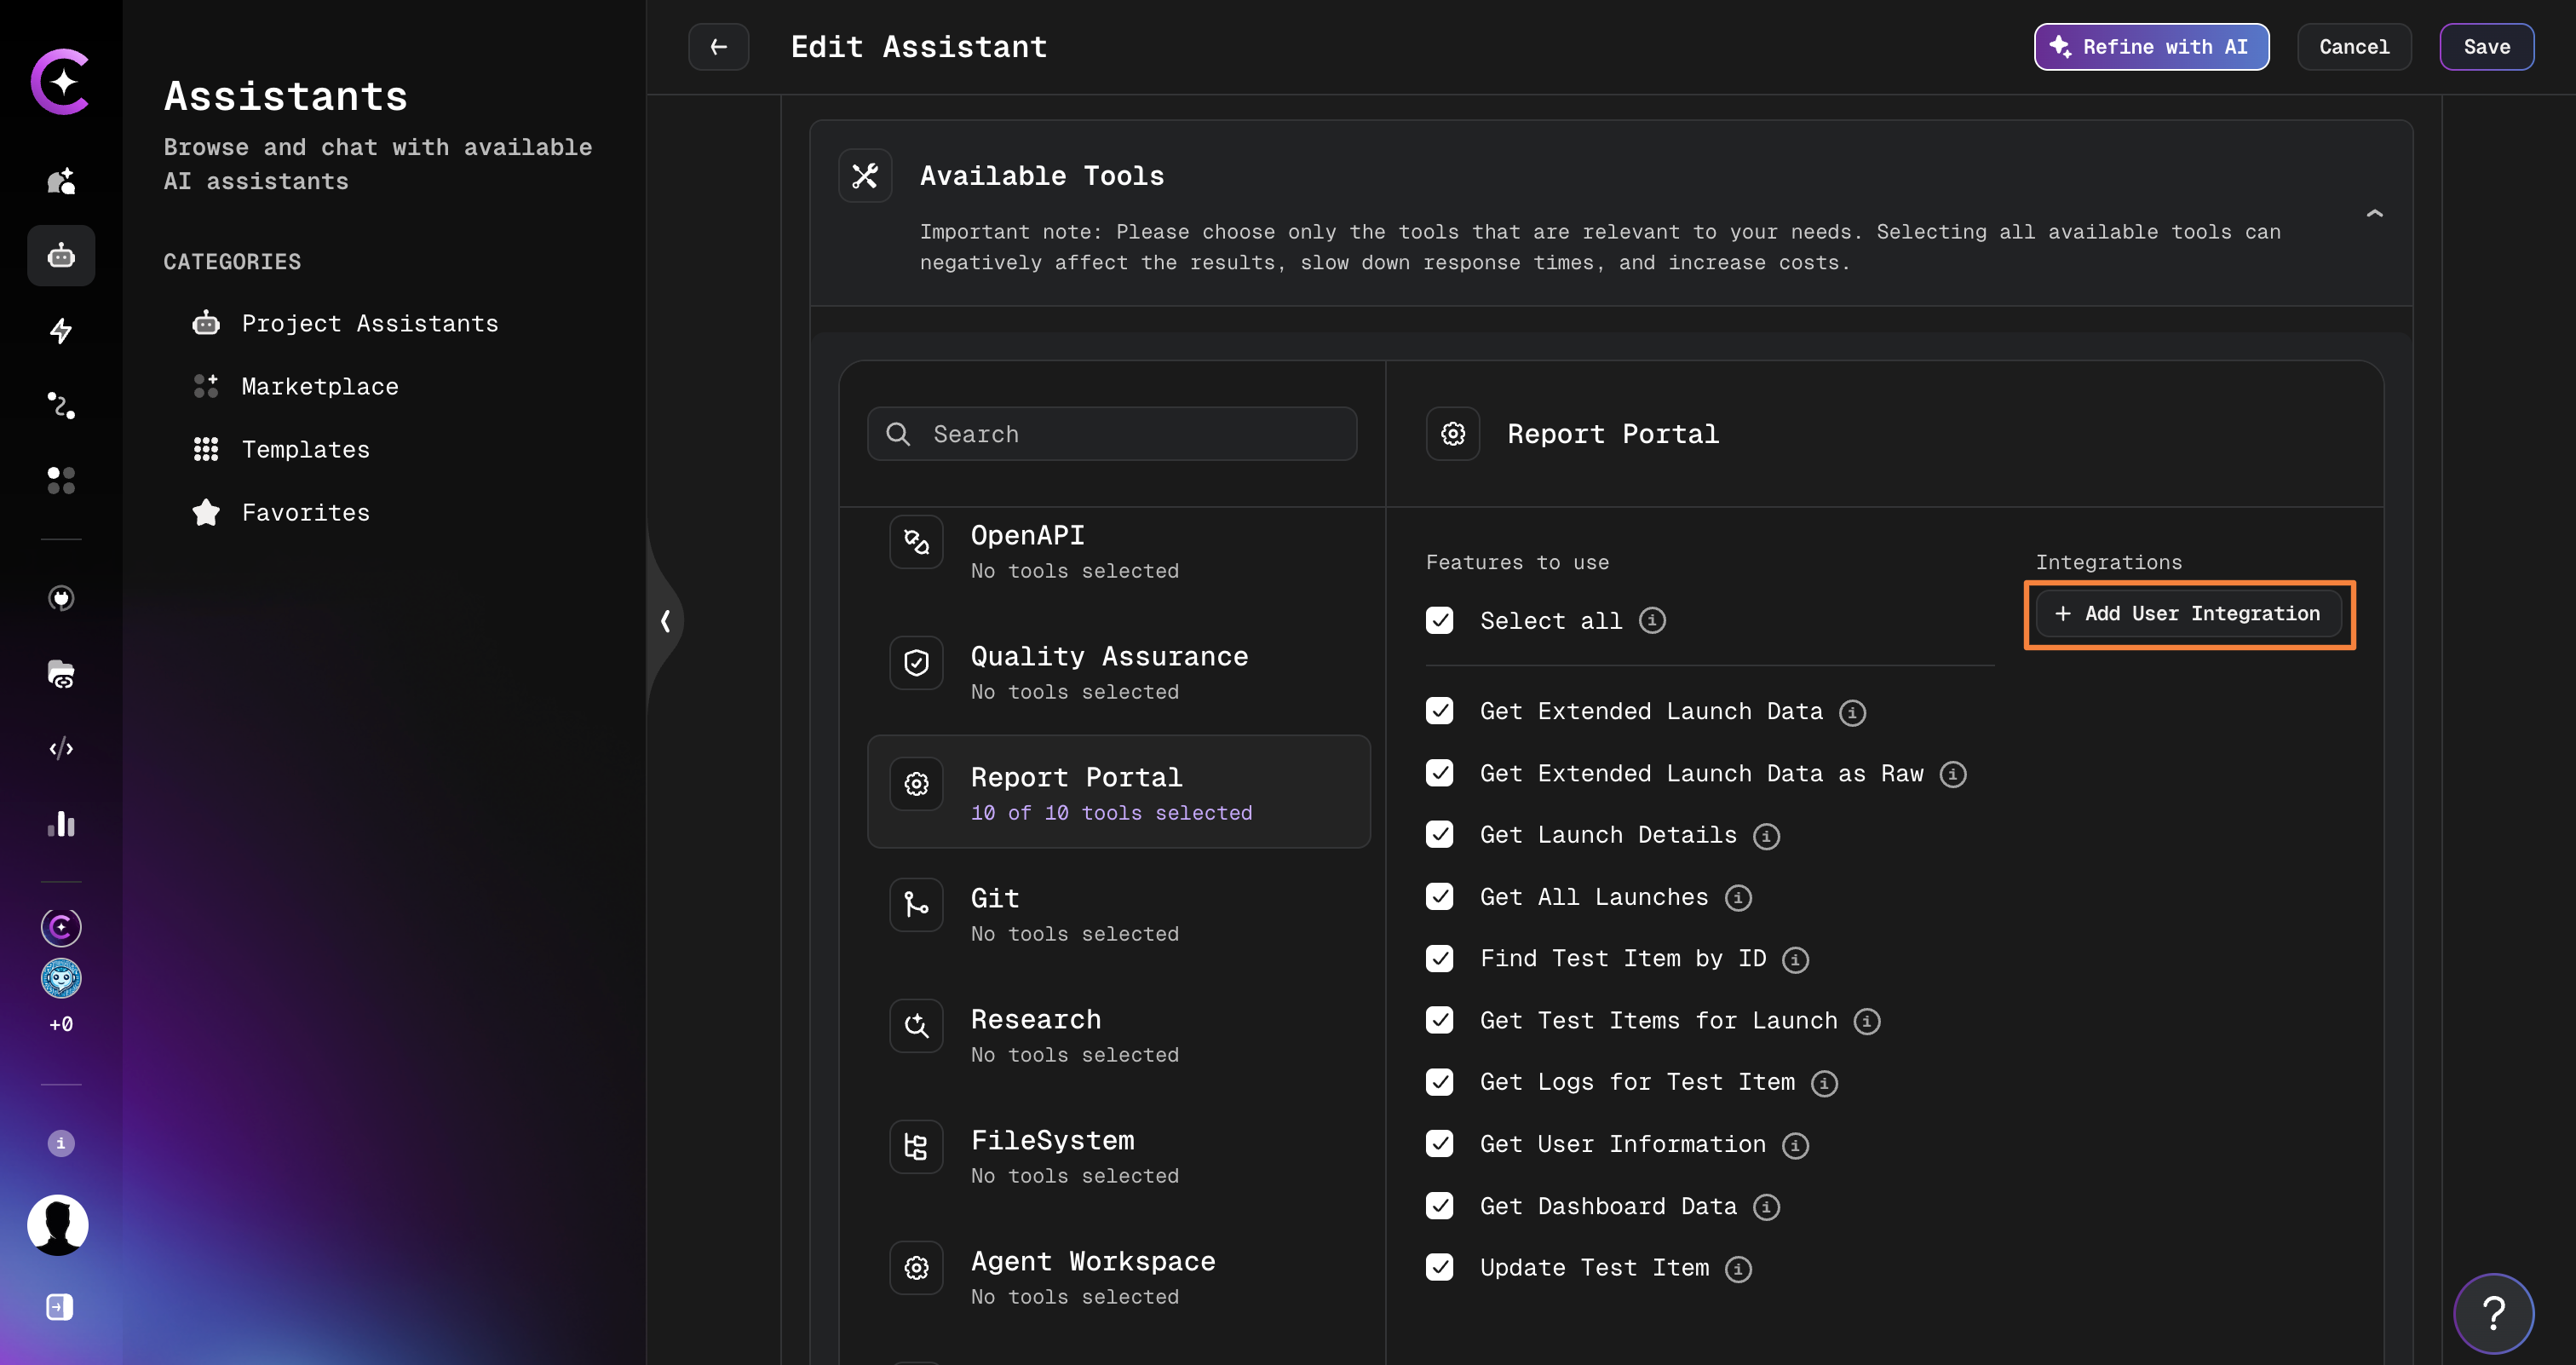Open the workflows path icon in sidebar
Screen dimensions: 2576x1365
pos(61,405)
